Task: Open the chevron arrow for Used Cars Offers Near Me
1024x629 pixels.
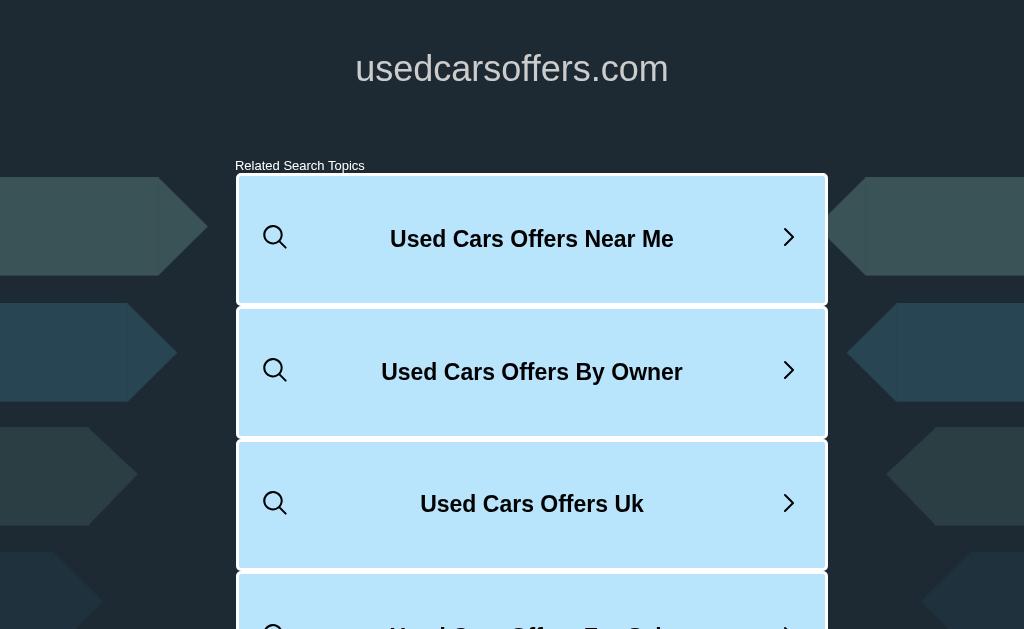Action: tap(789, 237)
